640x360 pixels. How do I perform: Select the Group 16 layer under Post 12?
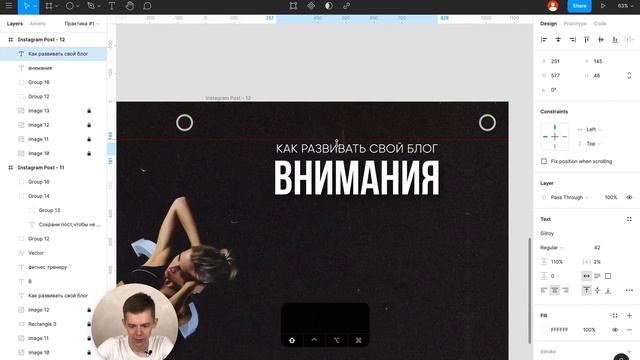coord(39,82)
